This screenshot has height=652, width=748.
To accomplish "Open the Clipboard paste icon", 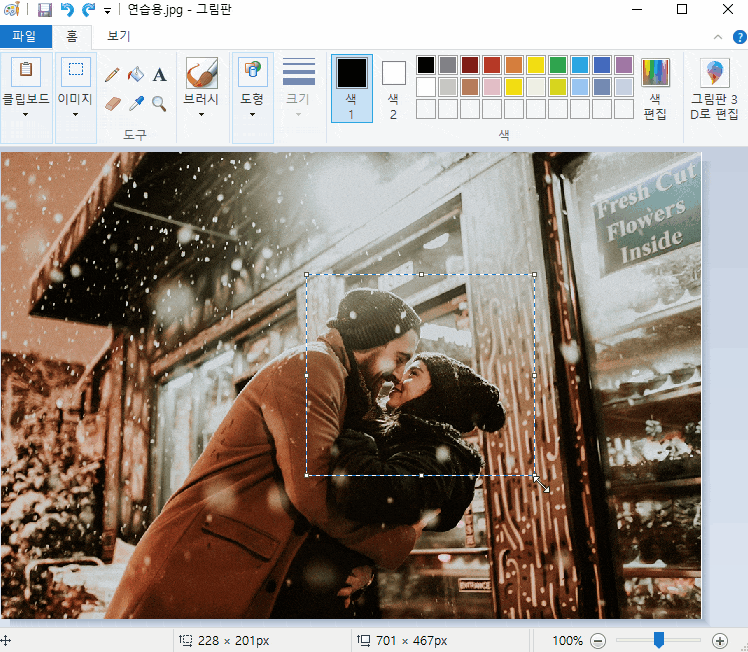I will (x=26, y=71).
